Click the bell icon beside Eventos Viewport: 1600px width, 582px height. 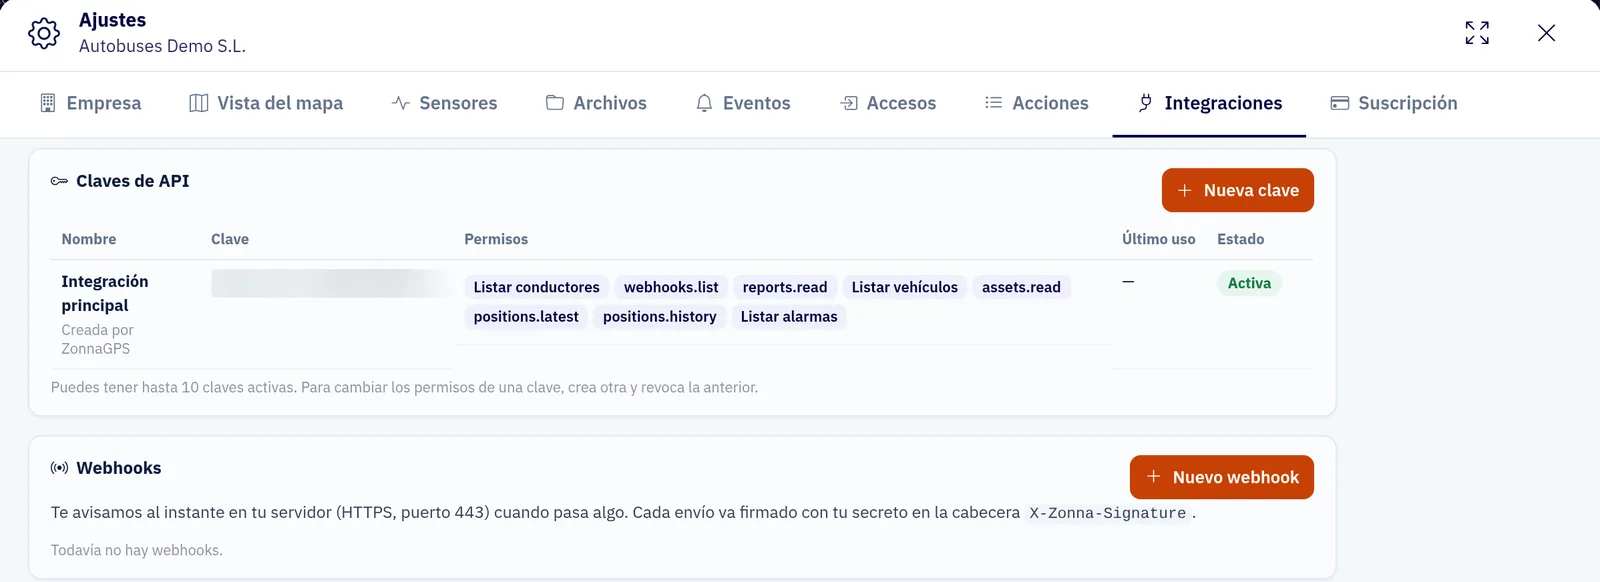coord(705,103)
